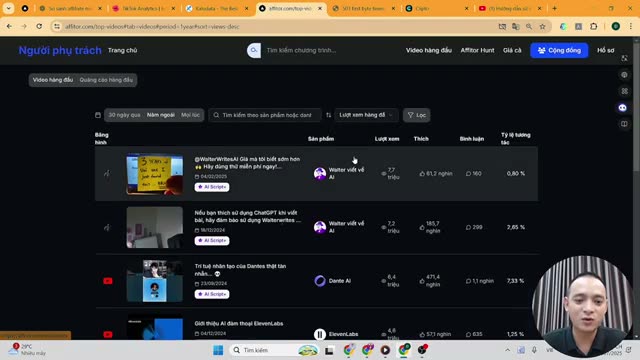Image resolution: width=640 pixels, height=360 pixels.
Task: Click the YouTube icon in the ElevenLabs row
Action: (x=108, y=334)
